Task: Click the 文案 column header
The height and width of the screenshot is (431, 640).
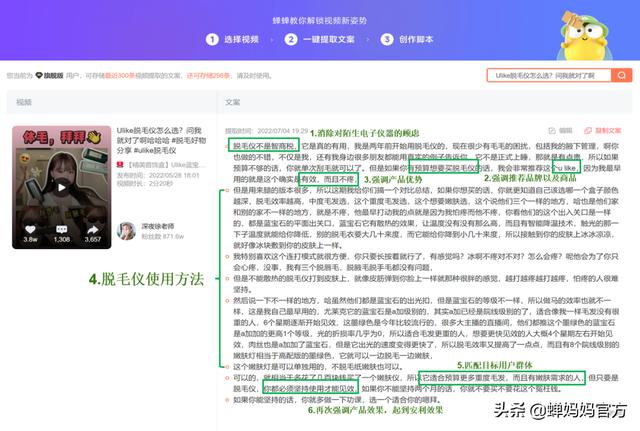Action: point(232,102)
